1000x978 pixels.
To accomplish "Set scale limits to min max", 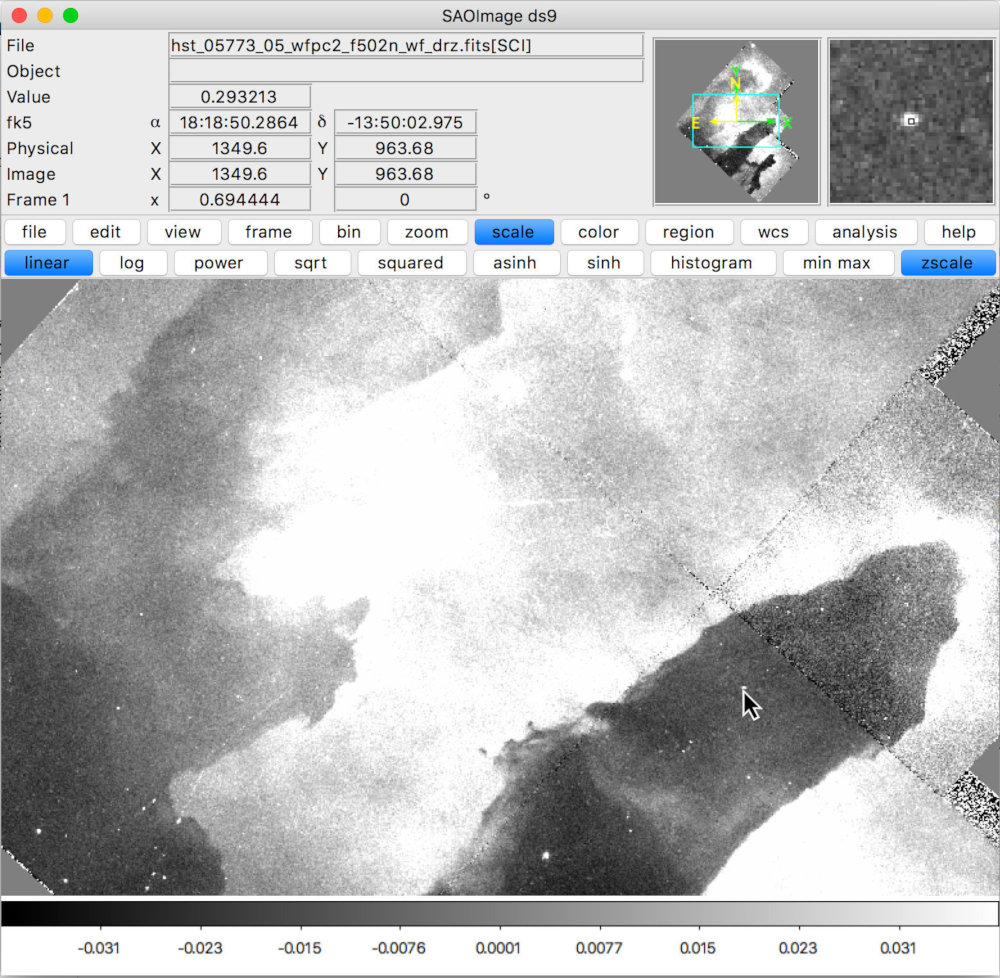I will [x=837, y=263].
